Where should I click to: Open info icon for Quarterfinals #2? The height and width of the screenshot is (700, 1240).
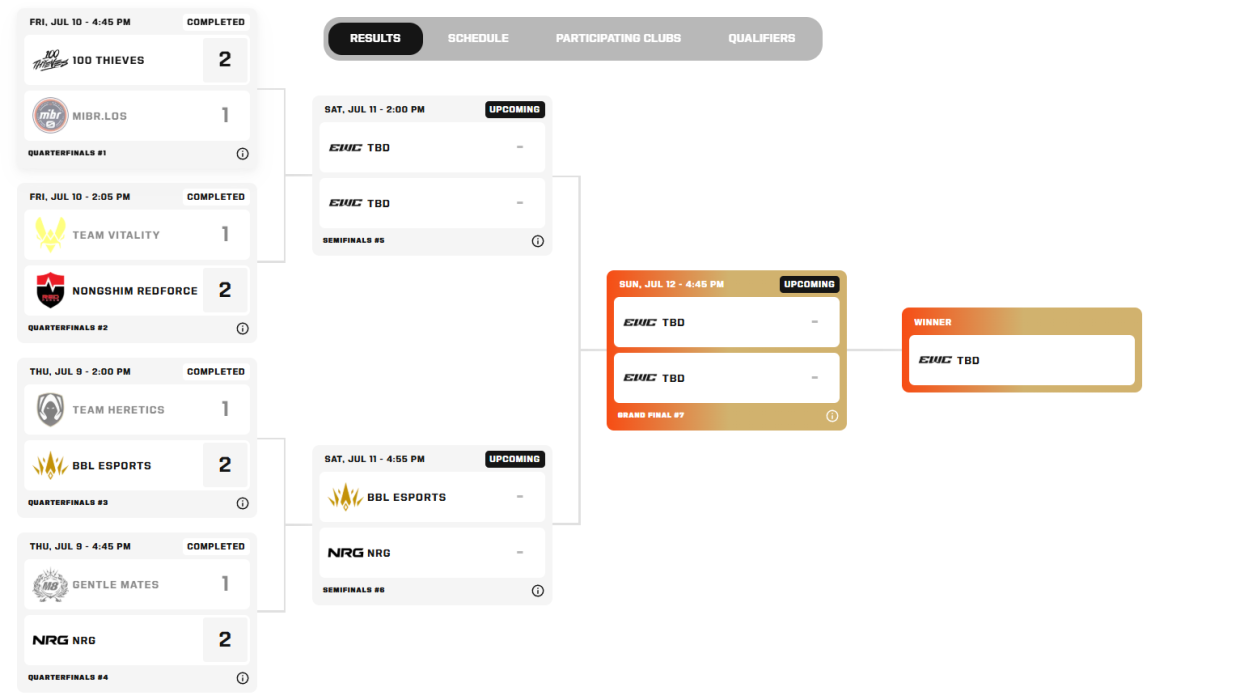pyautogui.click(x=242, y=329)
